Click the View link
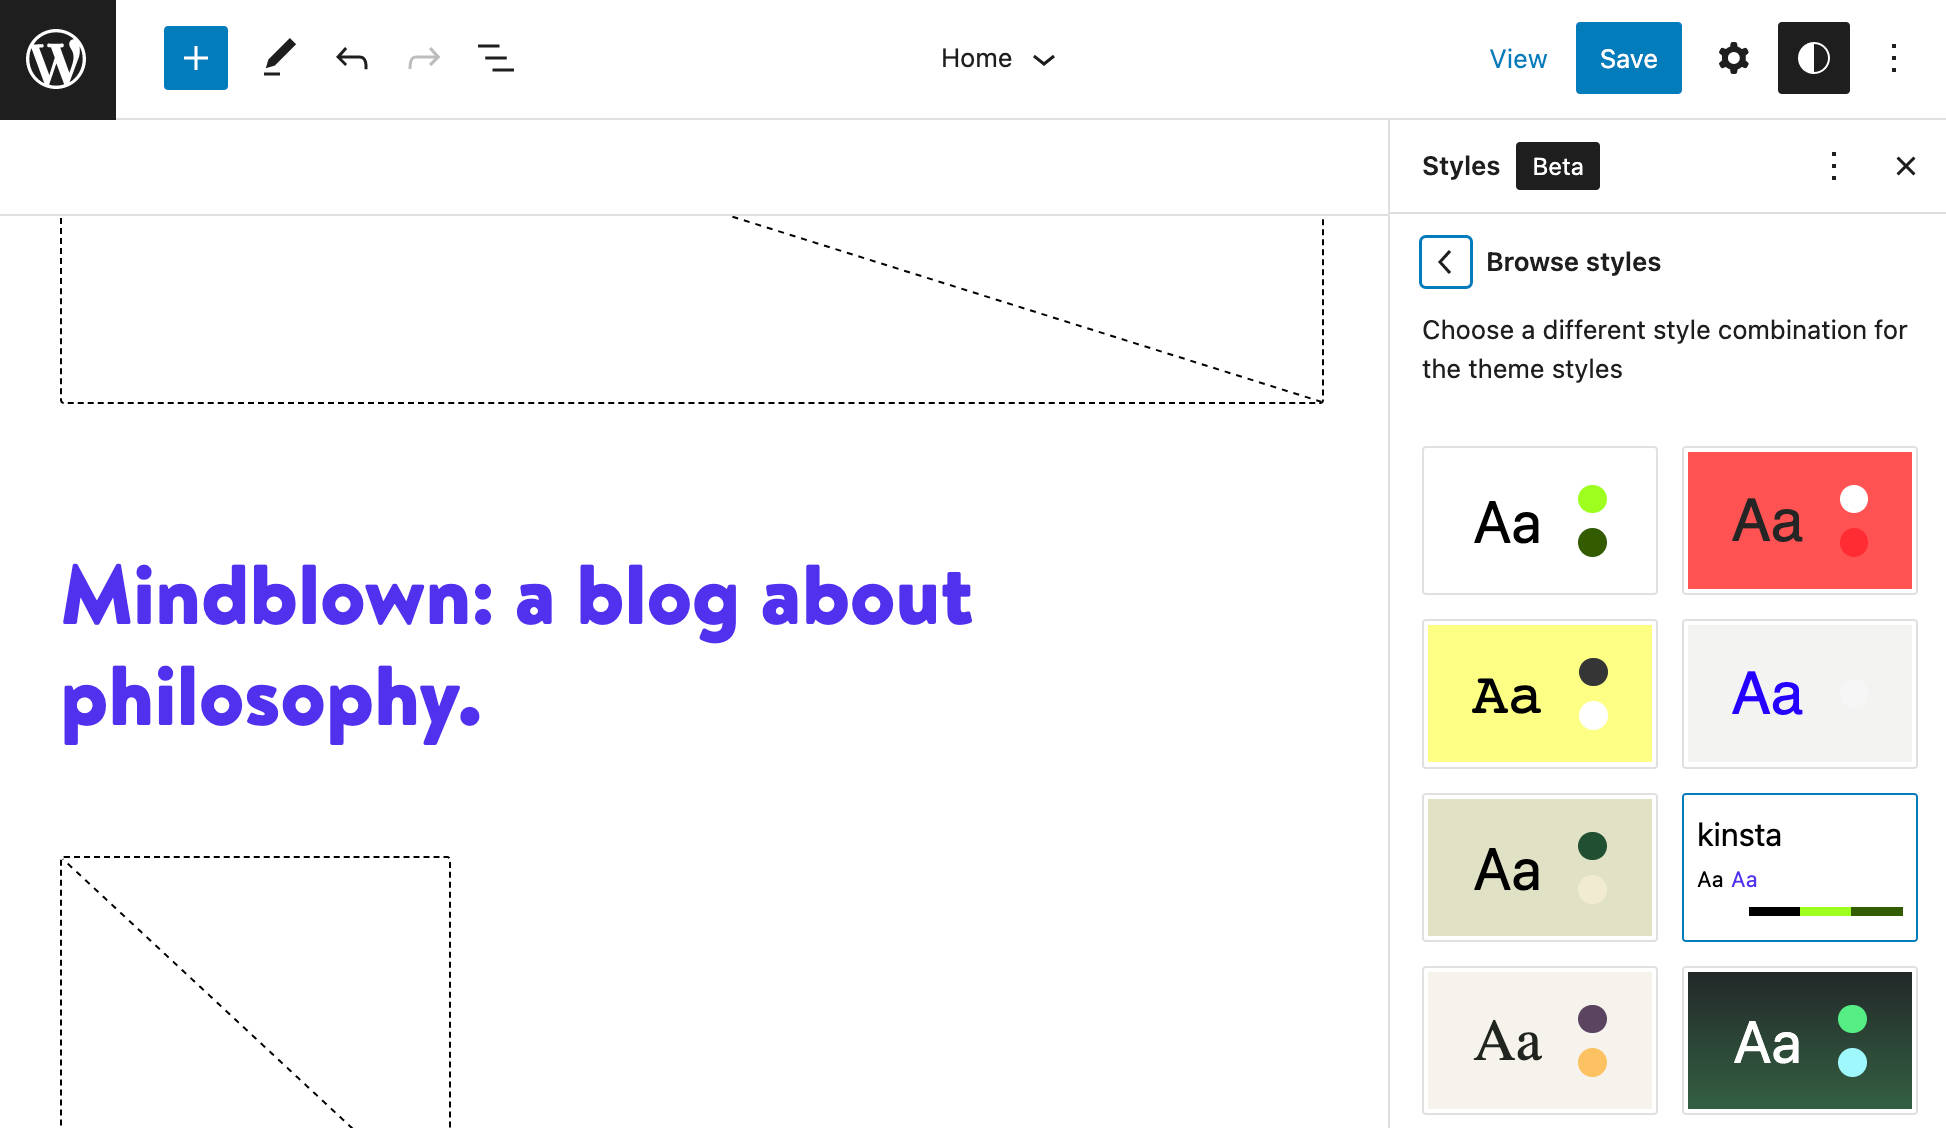The width and height of the screenshot is (1946, 1128). pos(1517,59)
